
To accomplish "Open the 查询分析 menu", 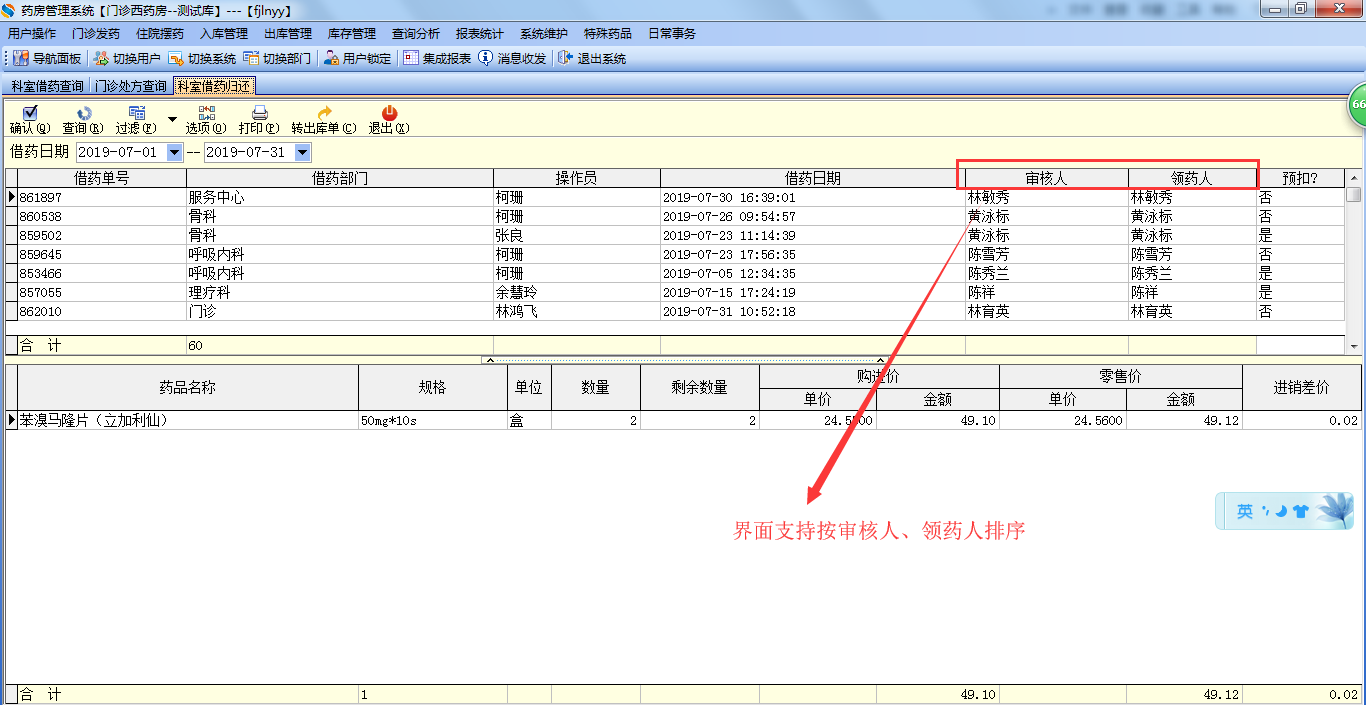I will [416, 34].
